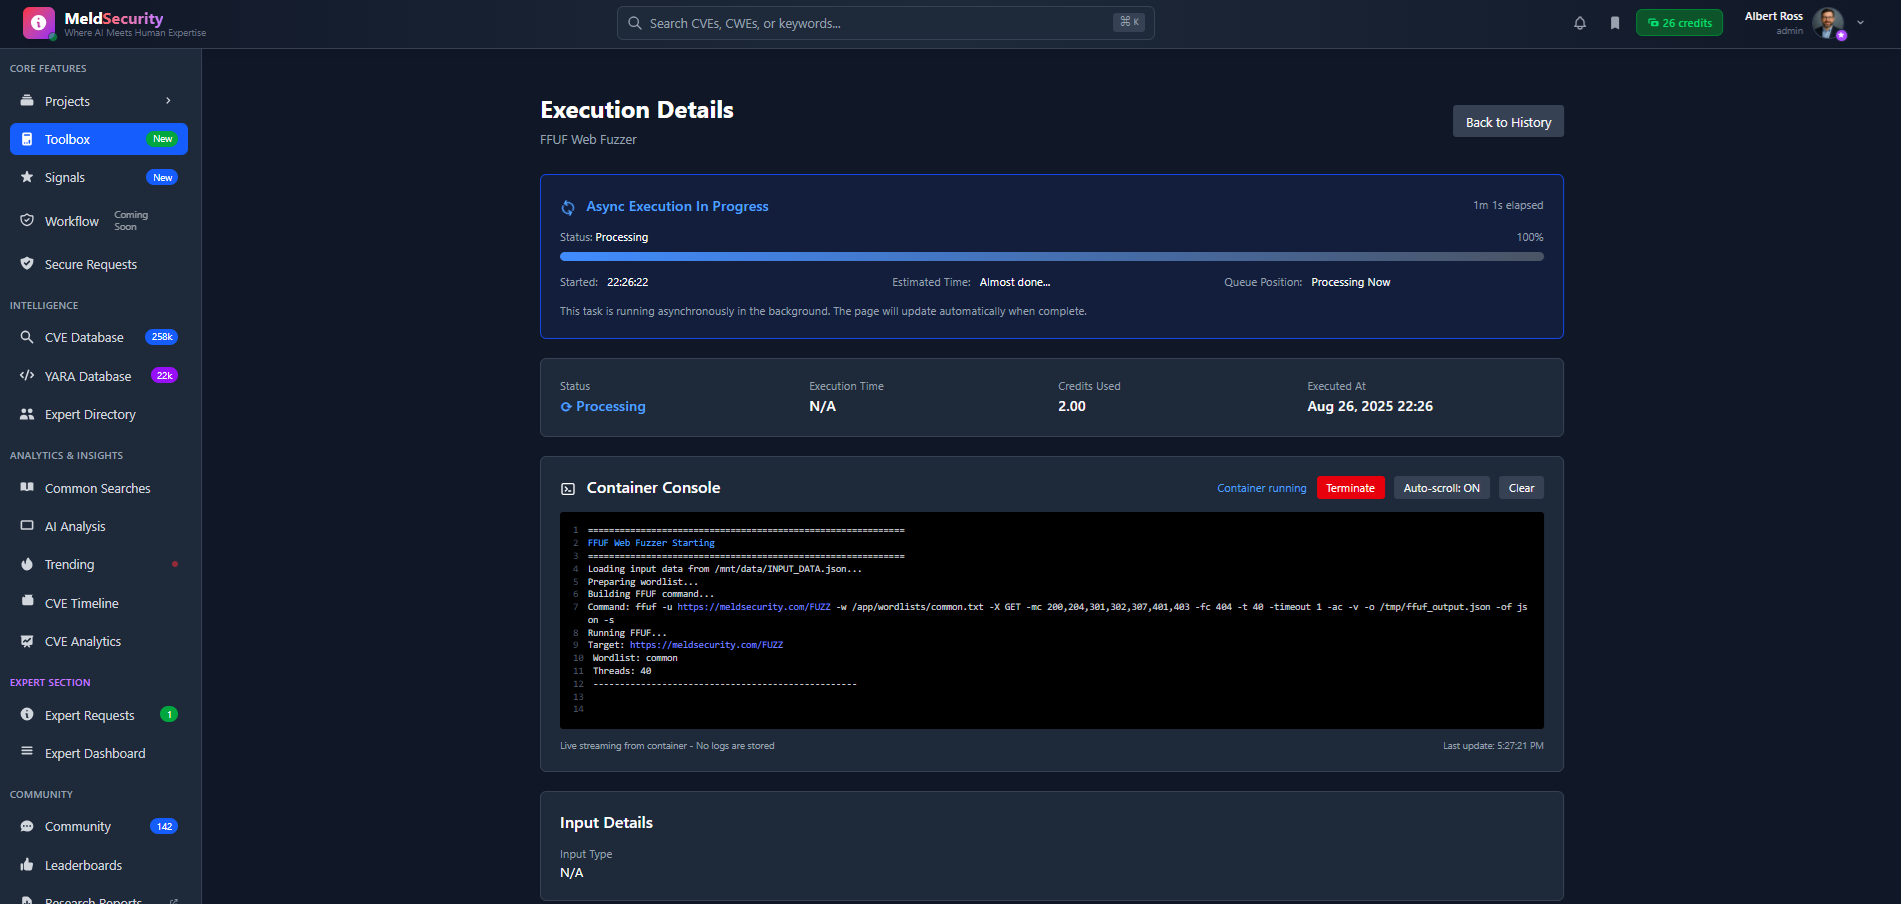Click the MeldSecurity logo icon
This screenshot has width=1901, height=904.
pyautogui.click(x=39, y=23)
